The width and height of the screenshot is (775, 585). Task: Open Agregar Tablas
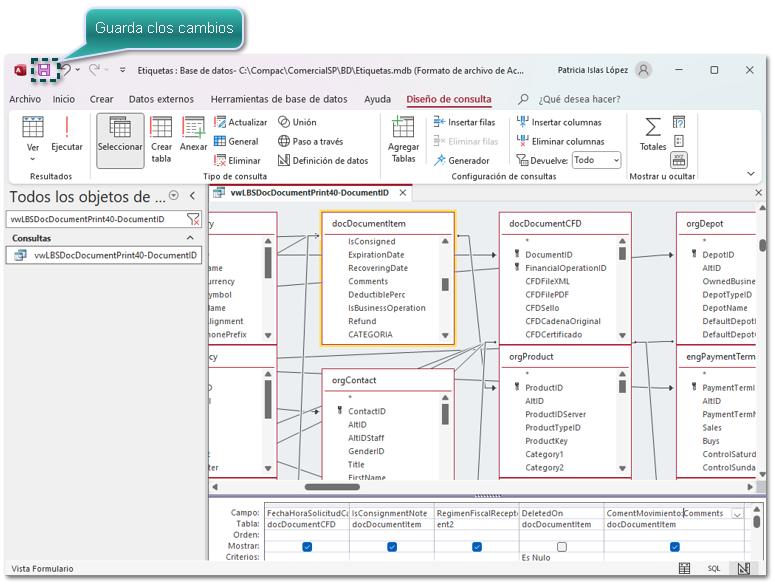tap(403, 138)
